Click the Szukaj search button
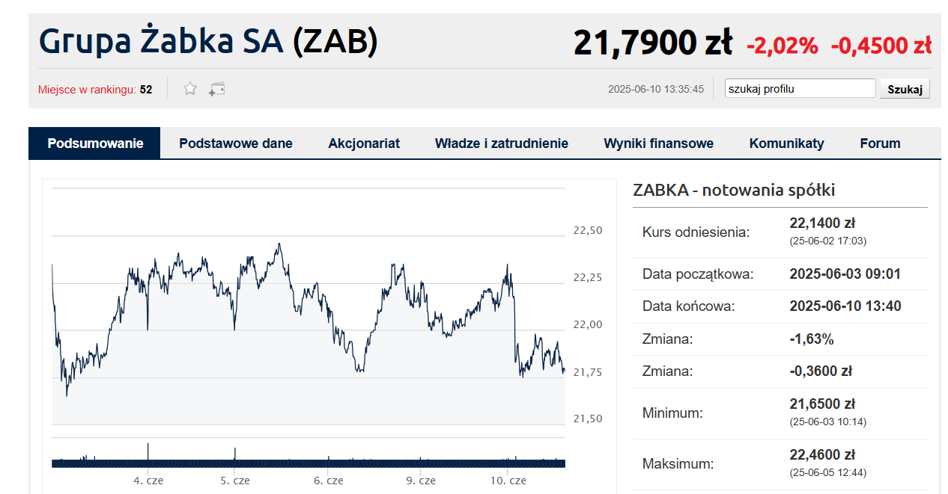 [x=904, y=89]
